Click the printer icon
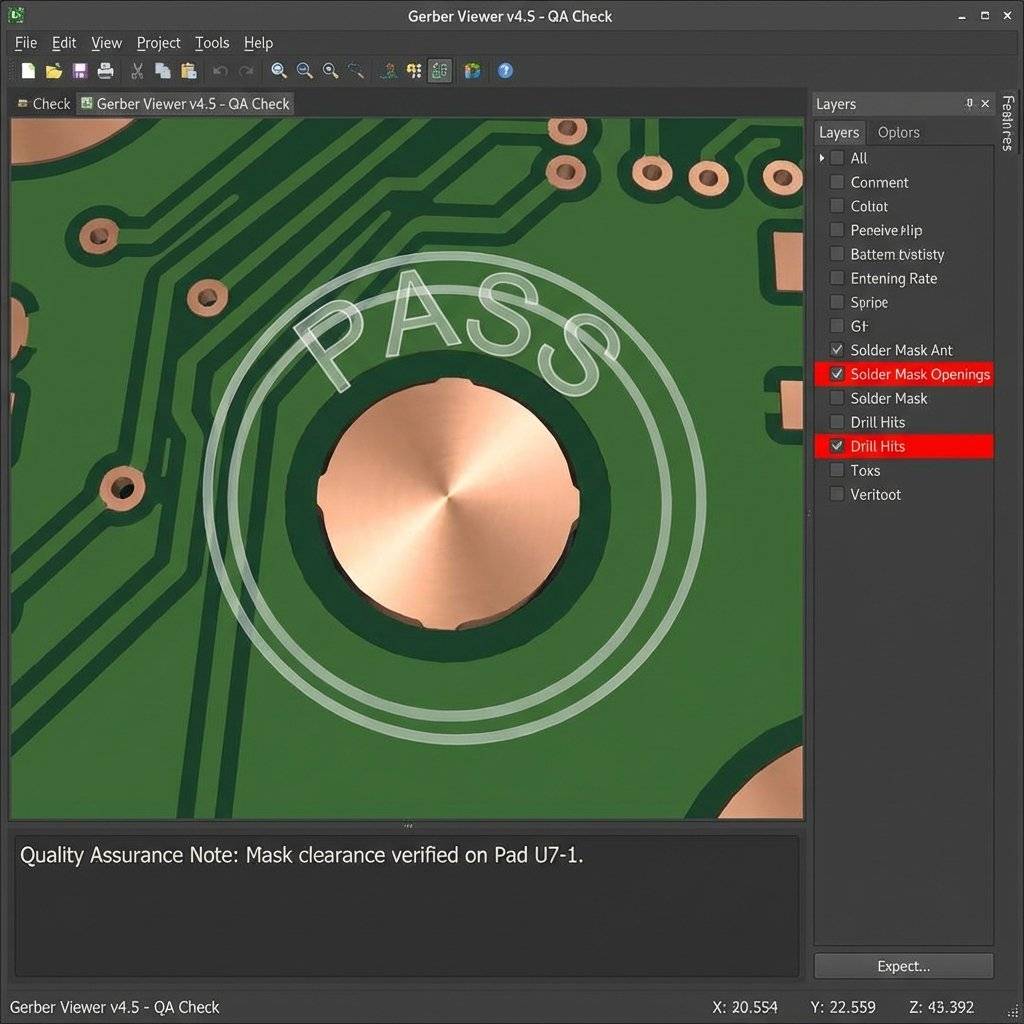This screenshot has width=1024, height=1024. pyautogui.click(x=105, y=71)
